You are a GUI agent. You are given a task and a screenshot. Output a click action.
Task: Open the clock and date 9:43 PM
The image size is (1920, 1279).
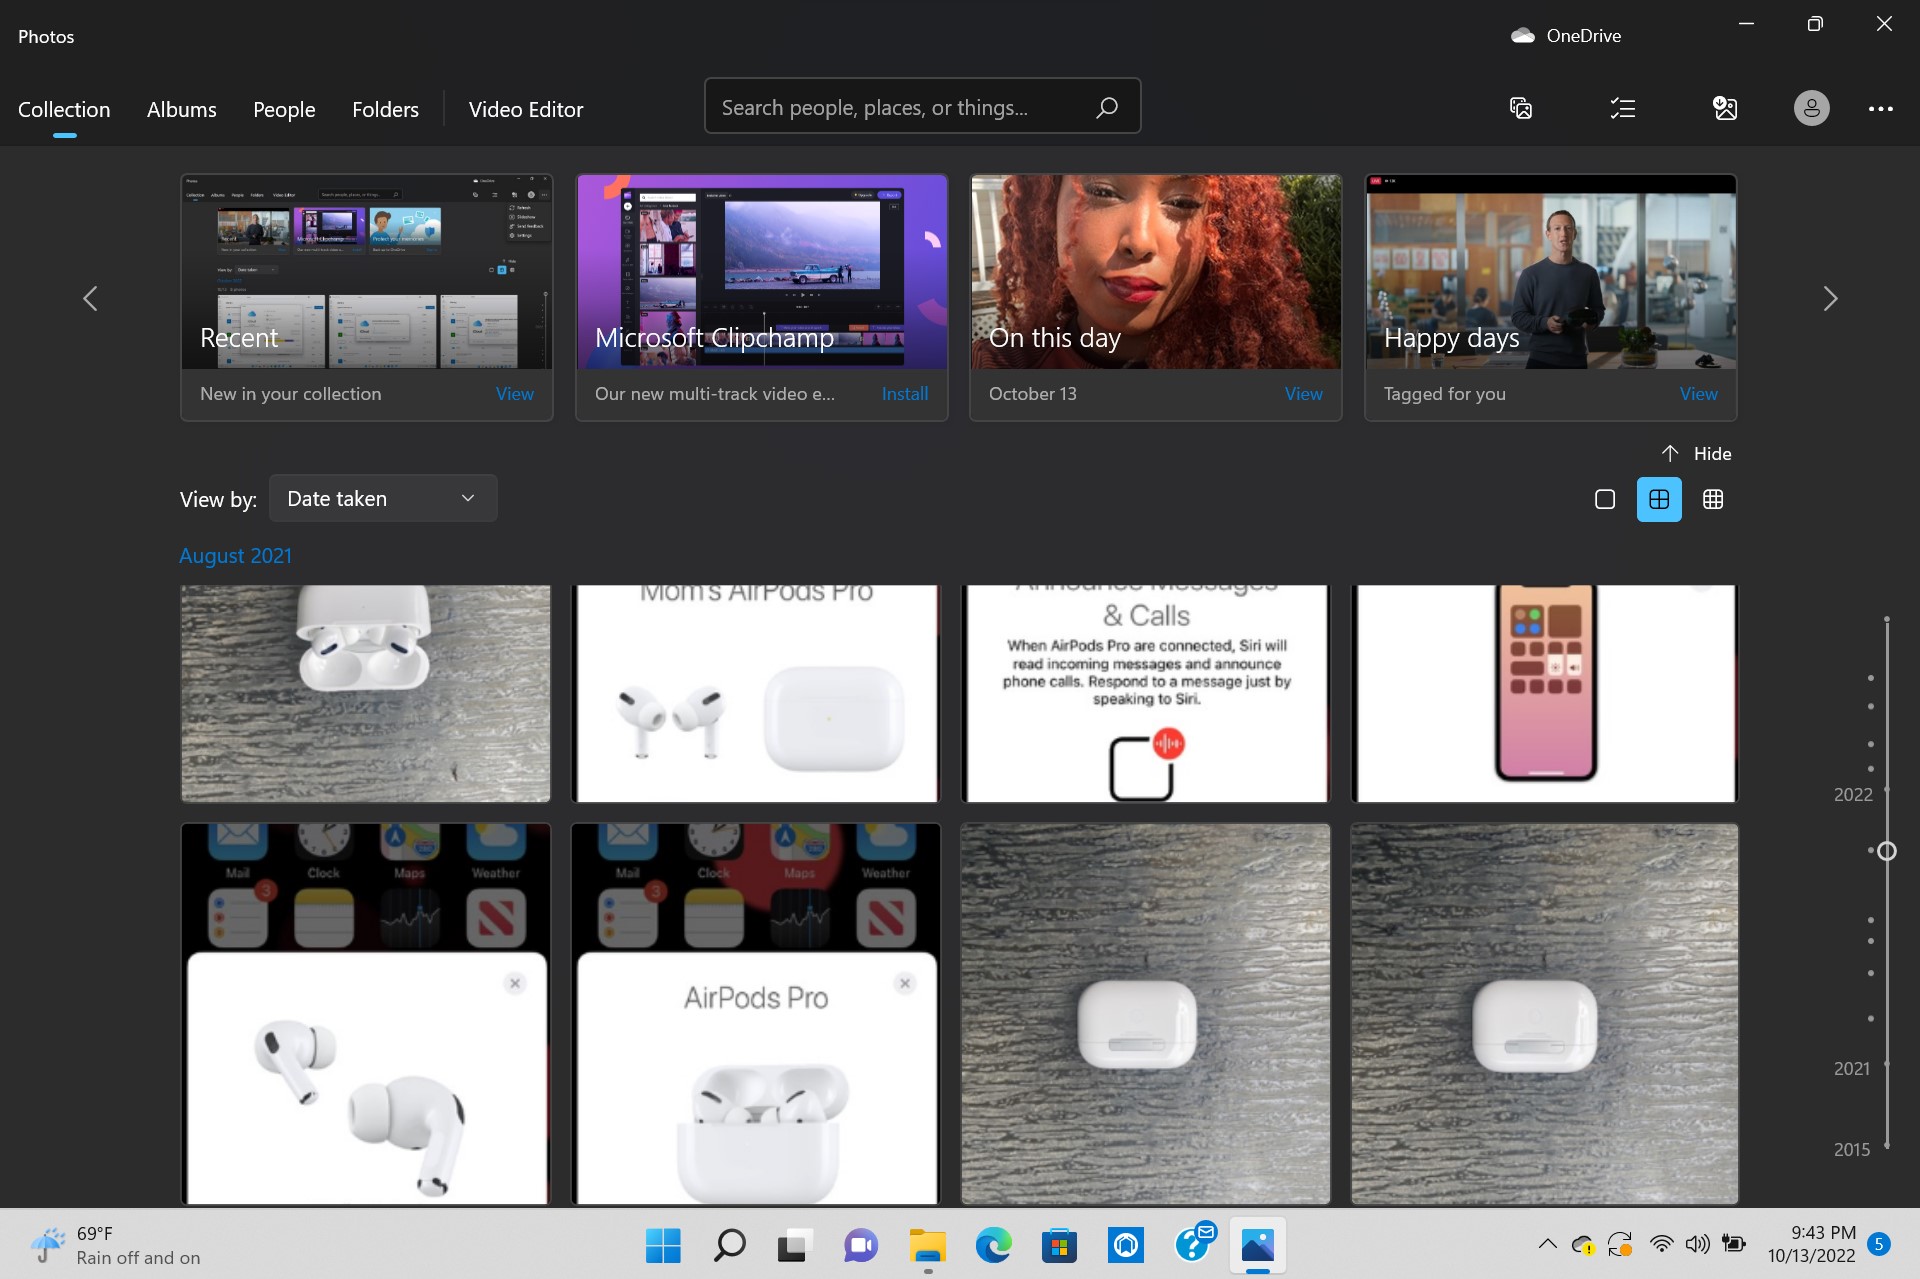pos(1811,1244)
